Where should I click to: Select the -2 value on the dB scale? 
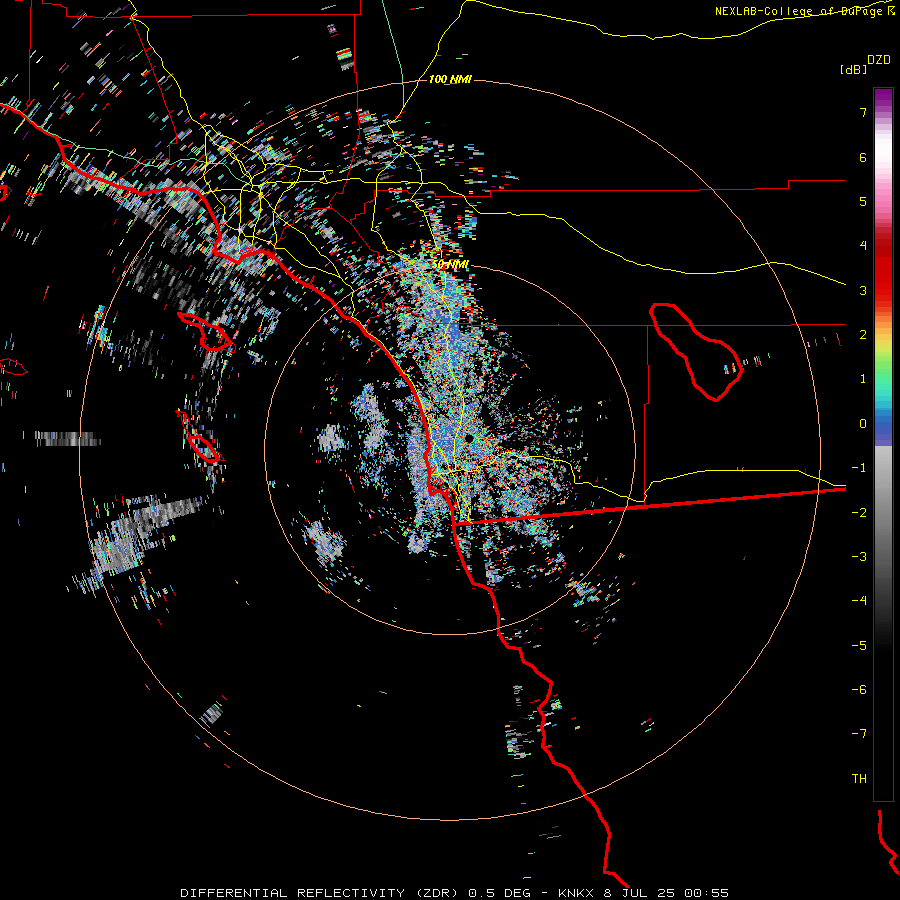point(859,513)
